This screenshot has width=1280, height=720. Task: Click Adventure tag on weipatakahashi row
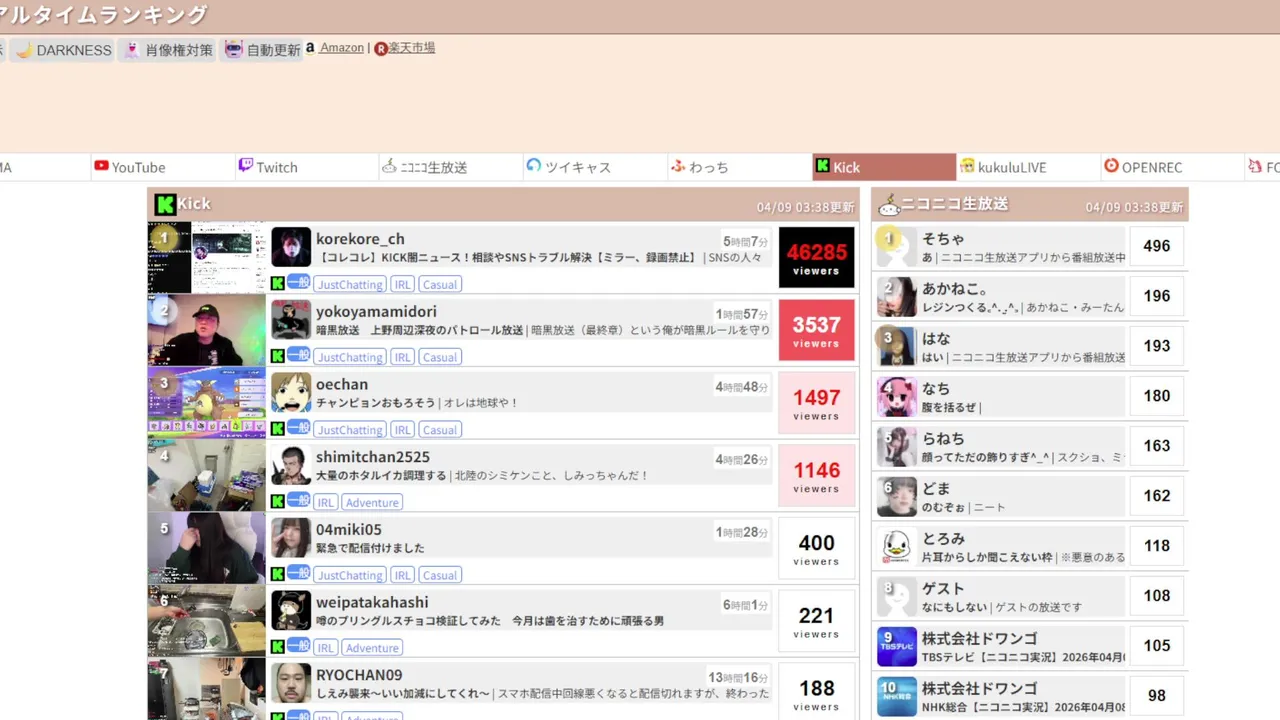point(372,648)
